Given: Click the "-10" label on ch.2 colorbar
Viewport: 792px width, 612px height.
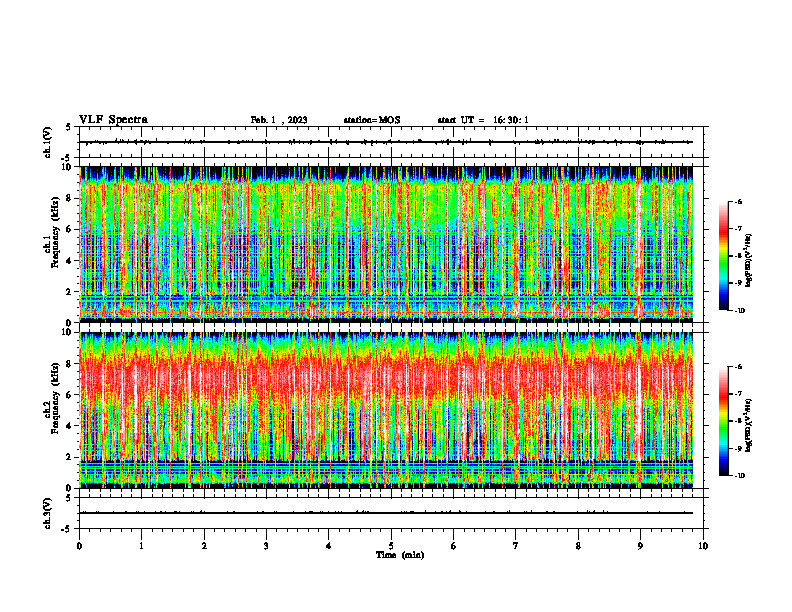Looking at the screenshot, I should (x=739, y=475).
